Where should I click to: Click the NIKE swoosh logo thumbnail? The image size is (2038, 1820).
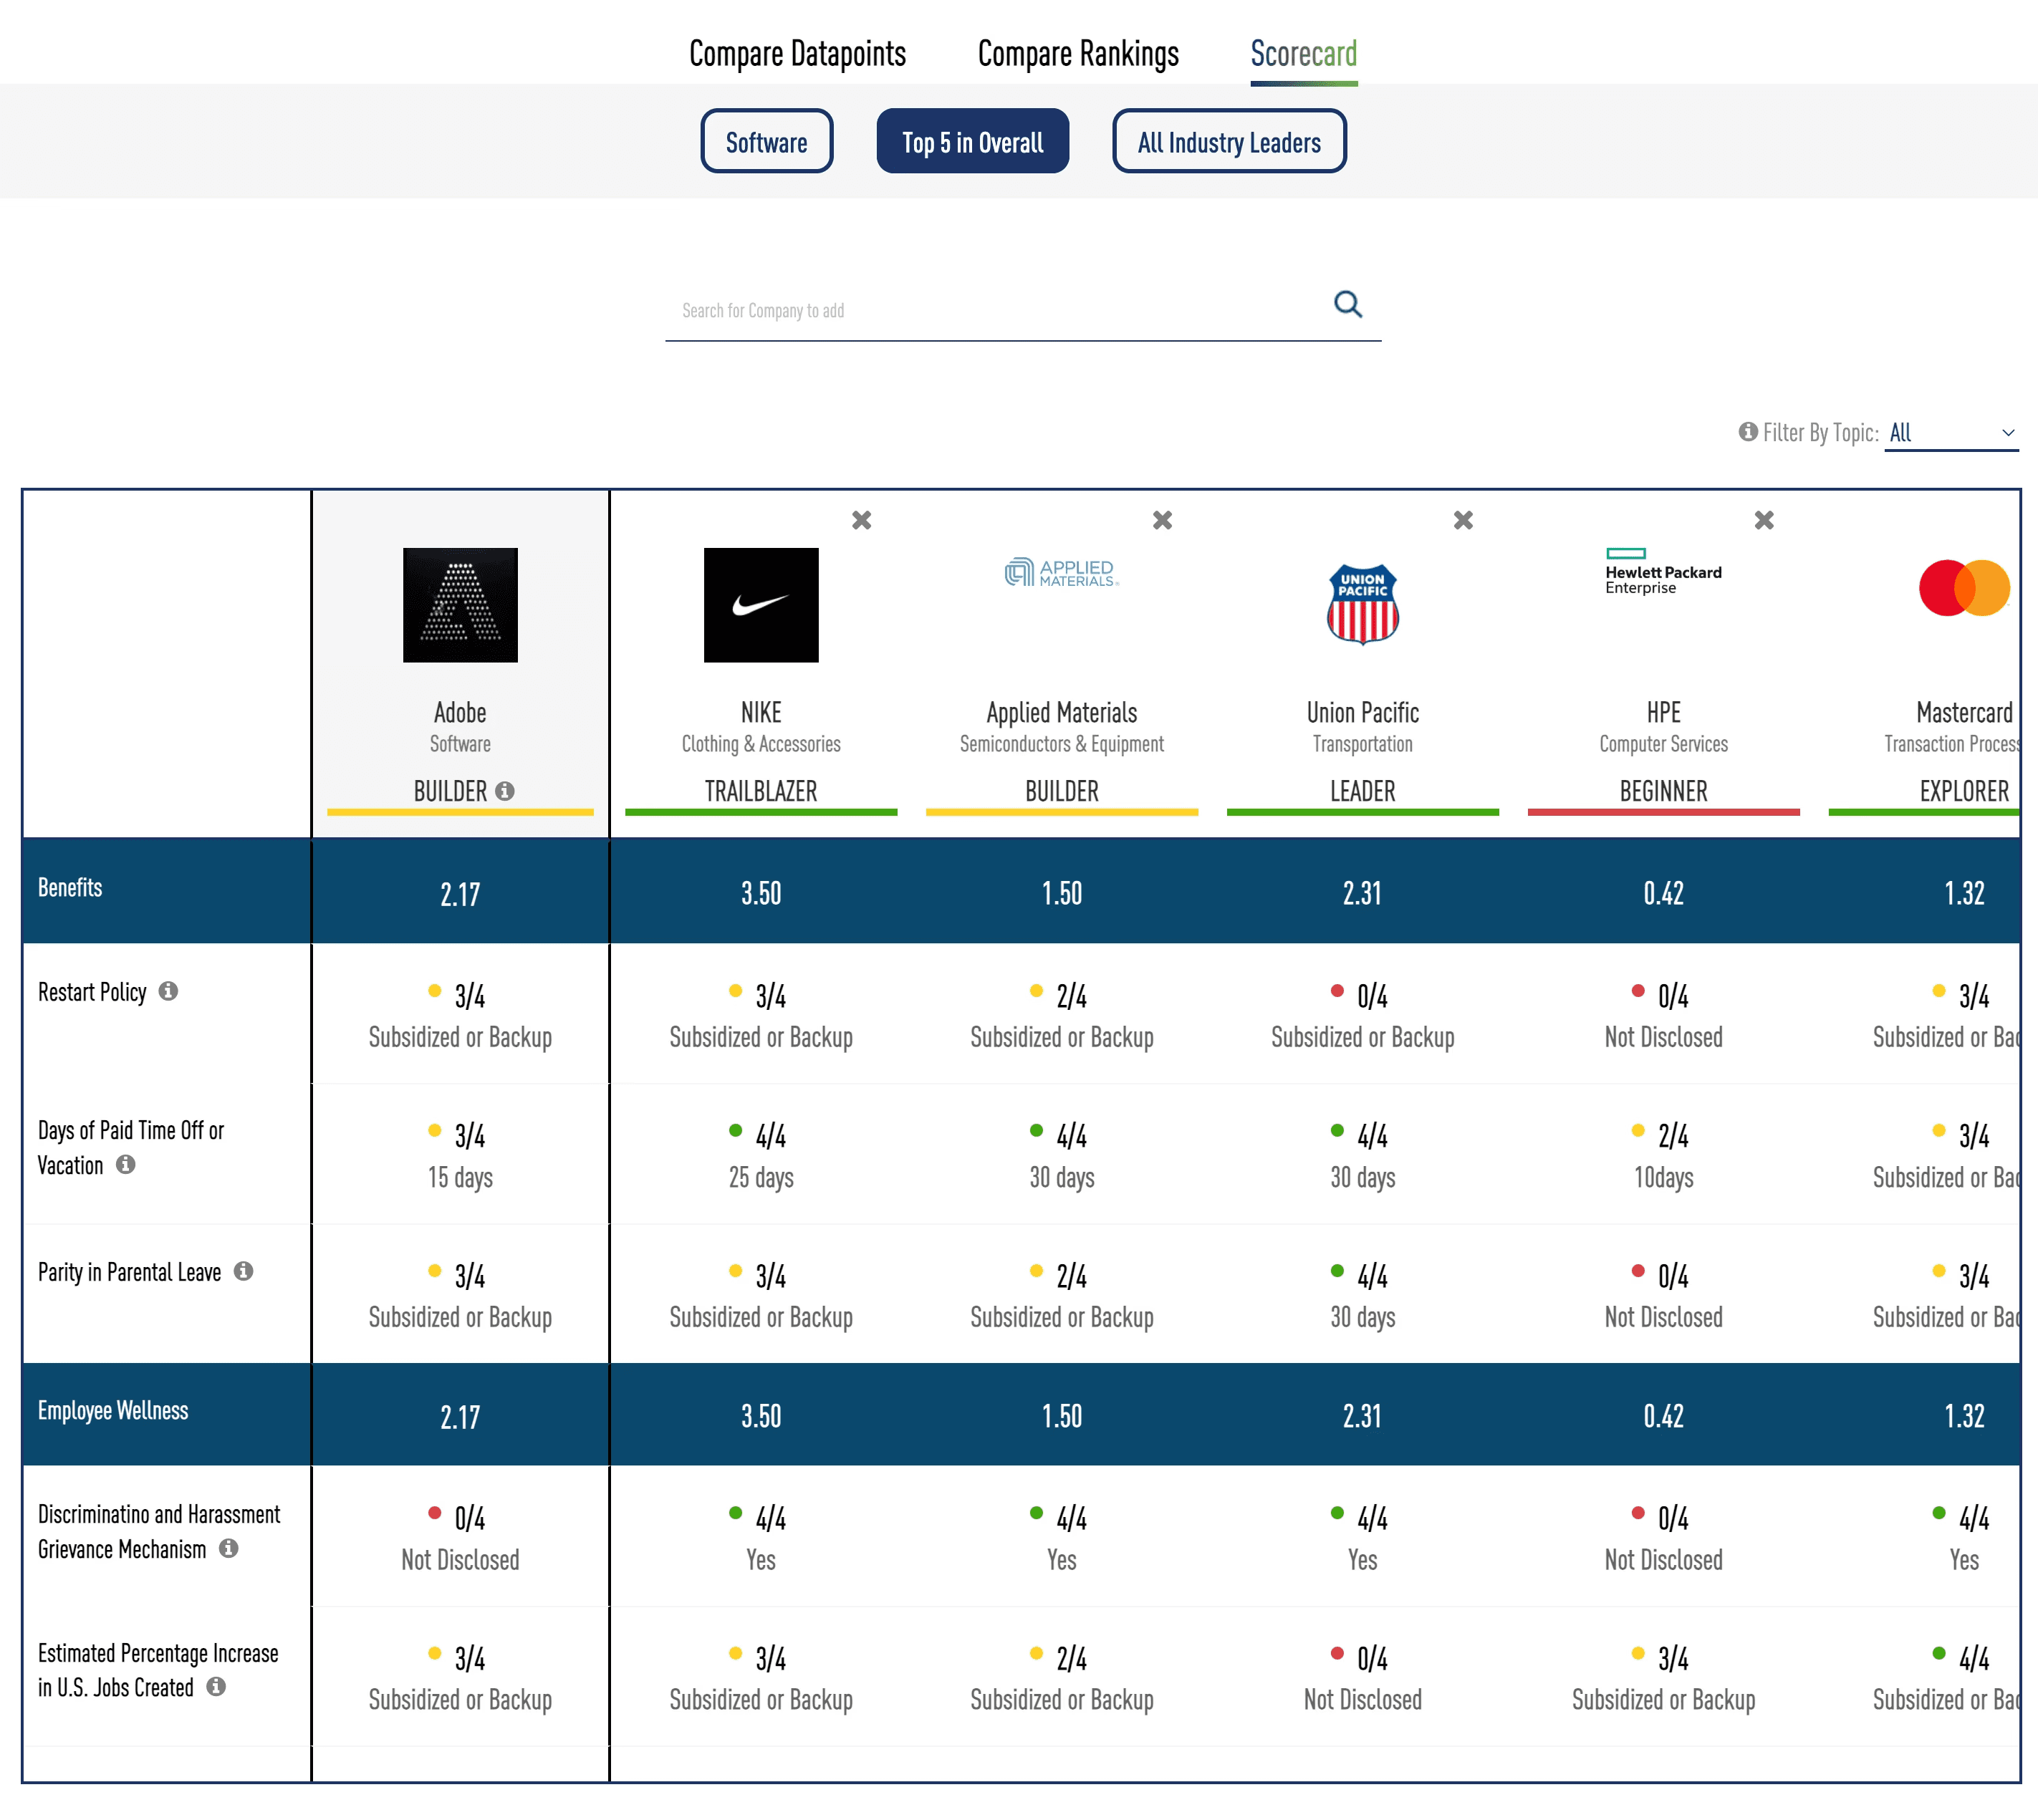click(761, 605)
